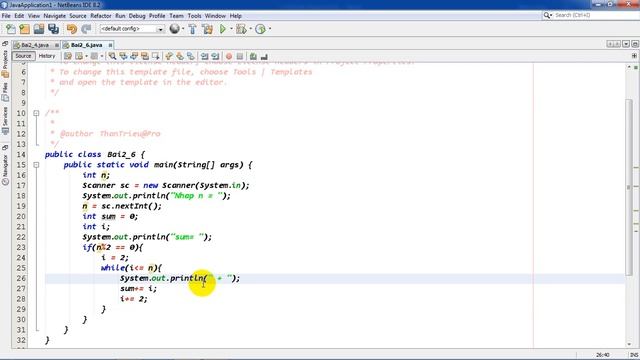This screenshot has height=360, width=640.
Task: Open the Help menu
Action: click(x=236, y=16)
